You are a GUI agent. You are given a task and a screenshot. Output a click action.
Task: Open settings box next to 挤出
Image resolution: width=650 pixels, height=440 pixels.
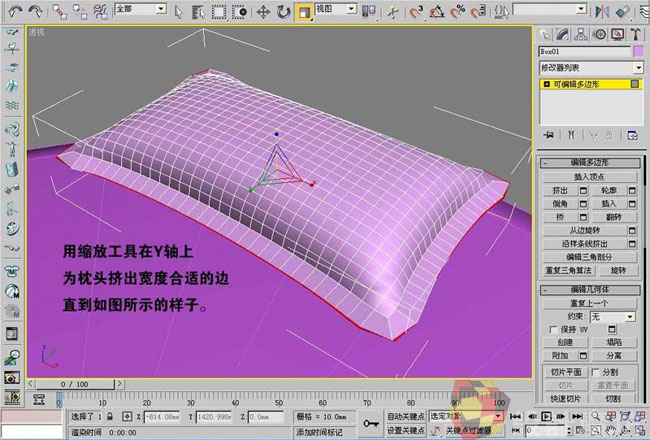click(x=583, y=191)
